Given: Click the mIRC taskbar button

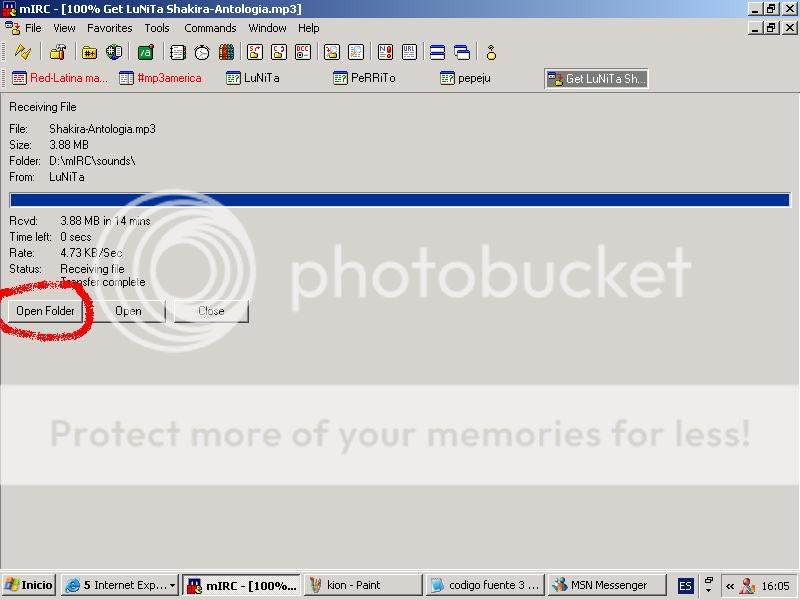Looking at the screenshot, I should point(241,585).
